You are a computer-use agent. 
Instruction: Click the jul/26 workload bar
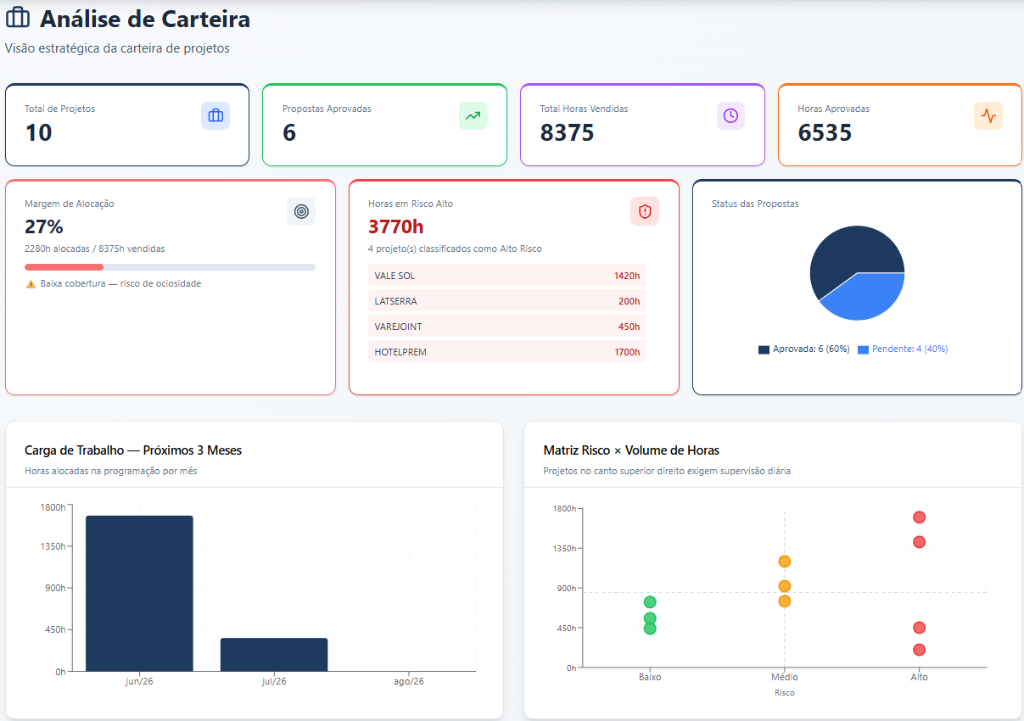tap(274, 654)
